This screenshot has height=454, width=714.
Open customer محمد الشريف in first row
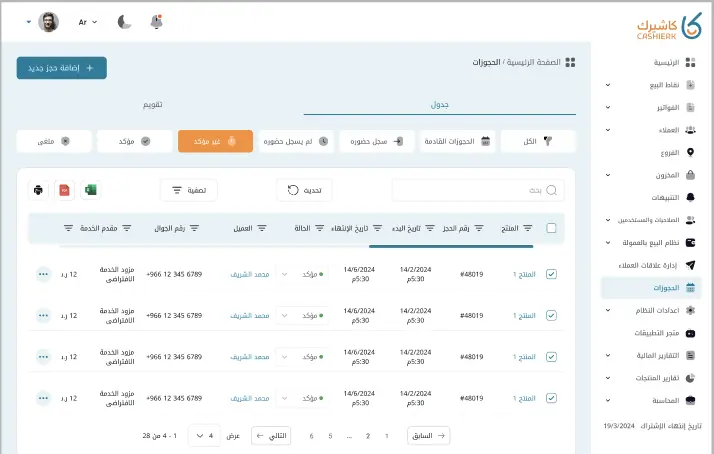click(250, 274)
